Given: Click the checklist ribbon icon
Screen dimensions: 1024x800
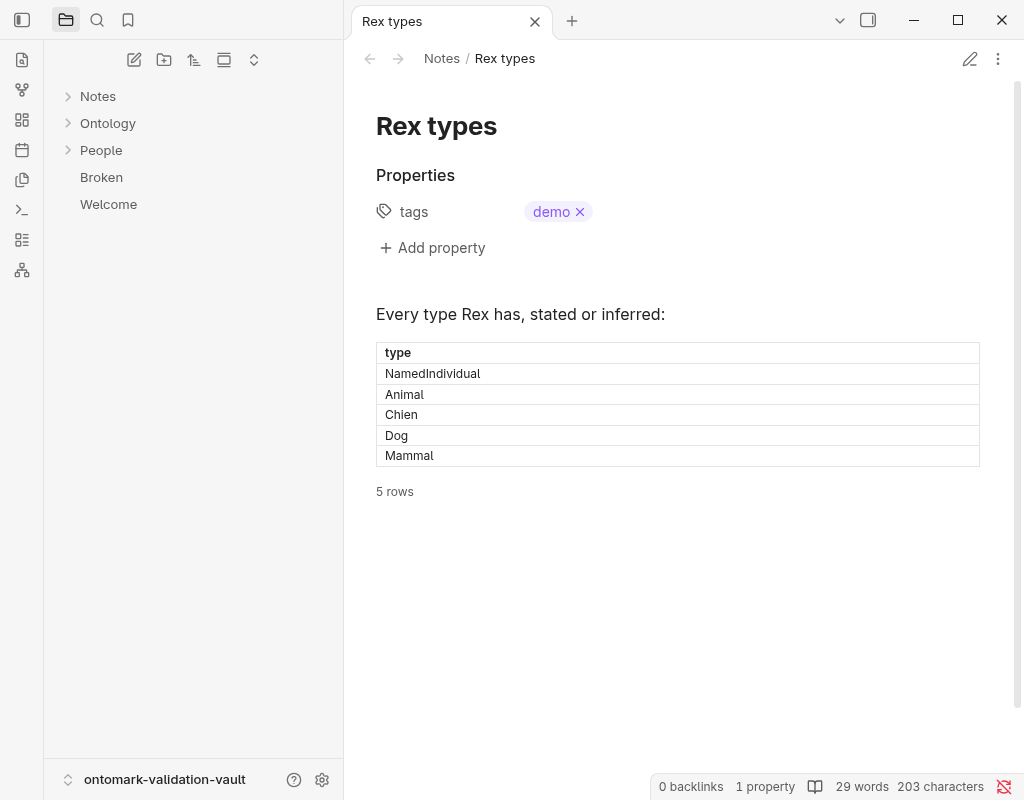Looking at the screenshot, I should (x=22, y=240).
